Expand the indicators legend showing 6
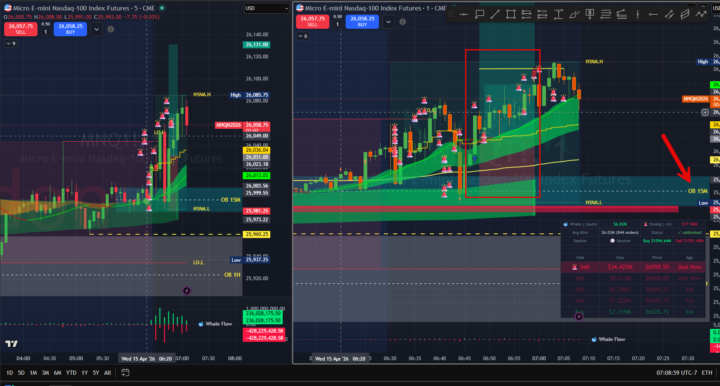Screen dimensions: 720x386 [x=303, y=36]
